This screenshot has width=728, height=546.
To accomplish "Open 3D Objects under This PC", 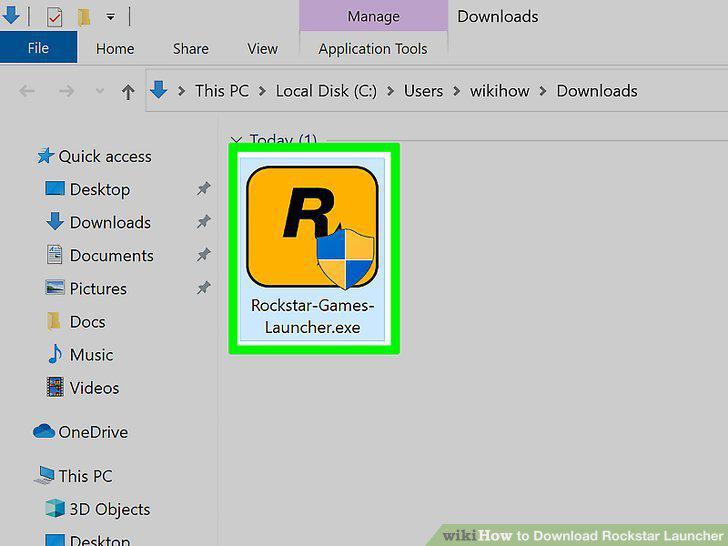I will (110, 509).
